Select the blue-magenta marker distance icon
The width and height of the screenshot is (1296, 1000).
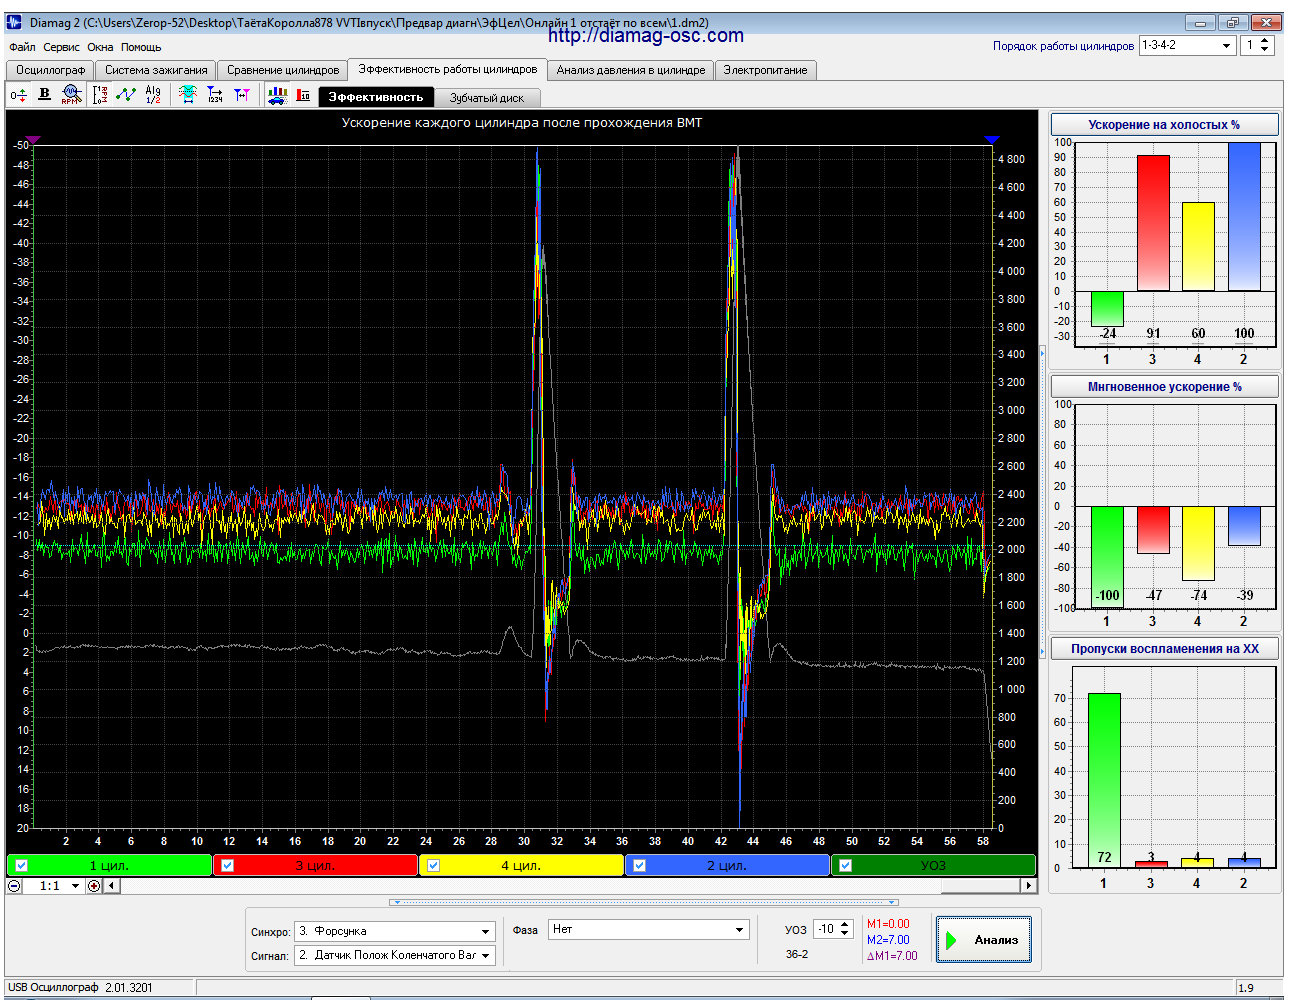242,95
